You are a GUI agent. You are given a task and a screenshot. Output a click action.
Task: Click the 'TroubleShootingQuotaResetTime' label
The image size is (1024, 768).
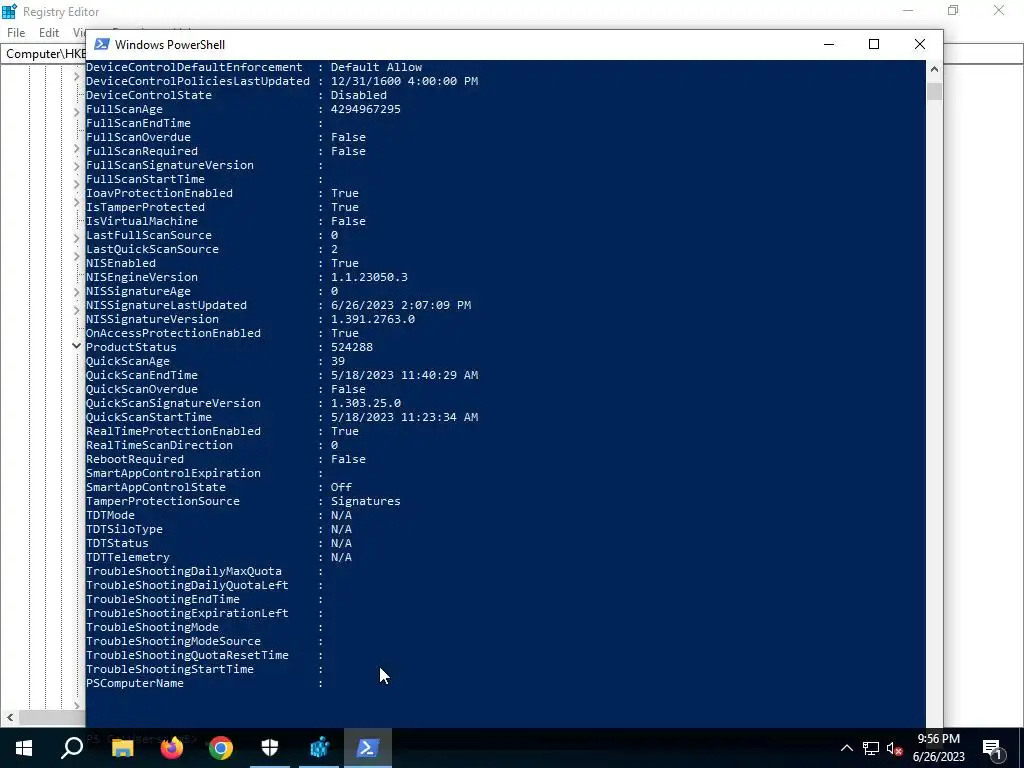[x=187, y=655]
